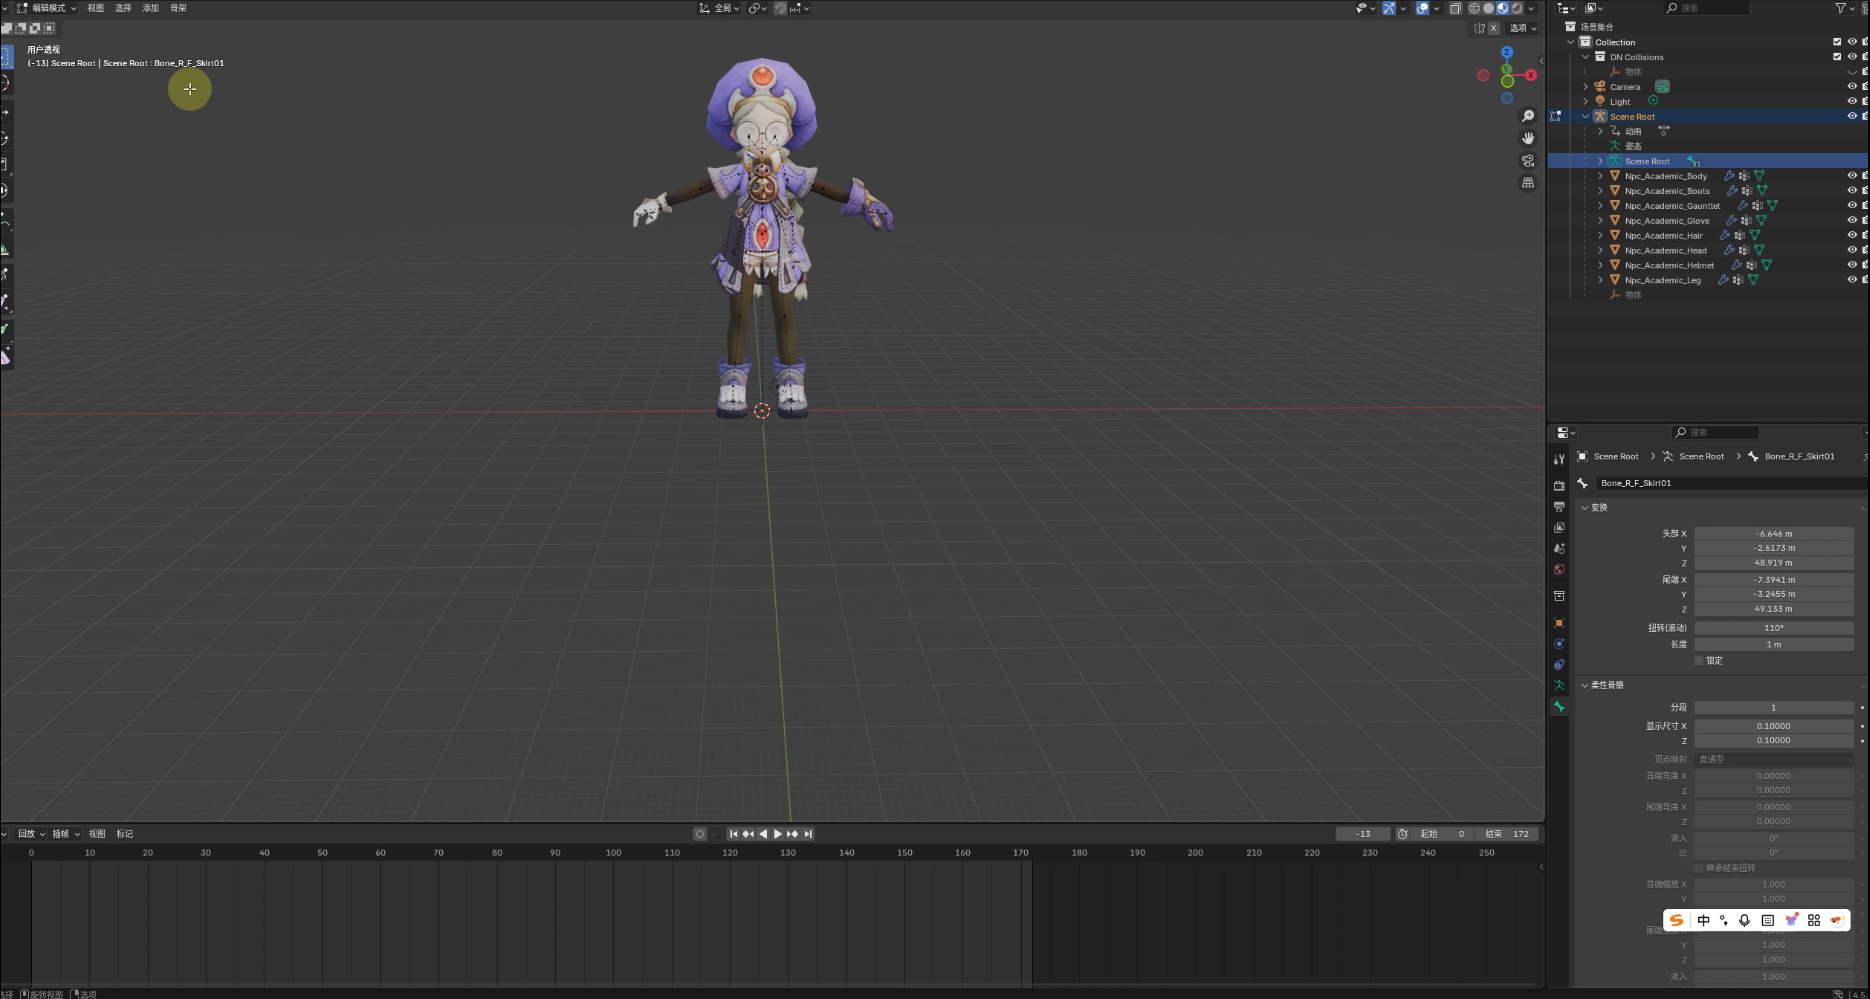1870x999 pixels.
Task: Open the Collection properties tab
Action: click(1559, 596)
